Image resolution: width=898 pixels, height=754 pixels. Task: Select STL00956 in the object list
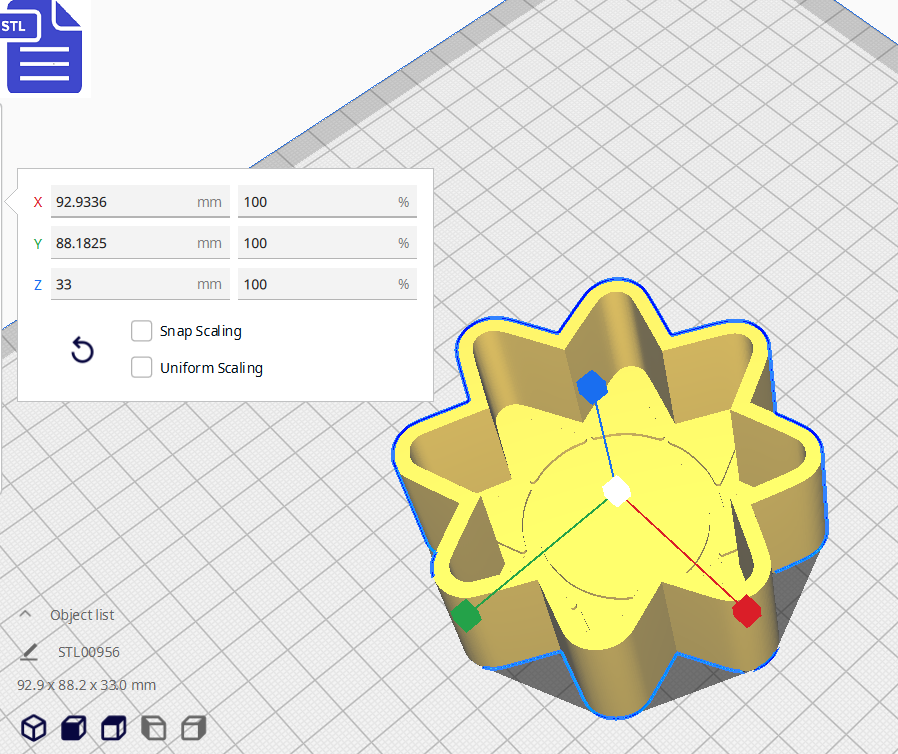(x=89, y=652)
